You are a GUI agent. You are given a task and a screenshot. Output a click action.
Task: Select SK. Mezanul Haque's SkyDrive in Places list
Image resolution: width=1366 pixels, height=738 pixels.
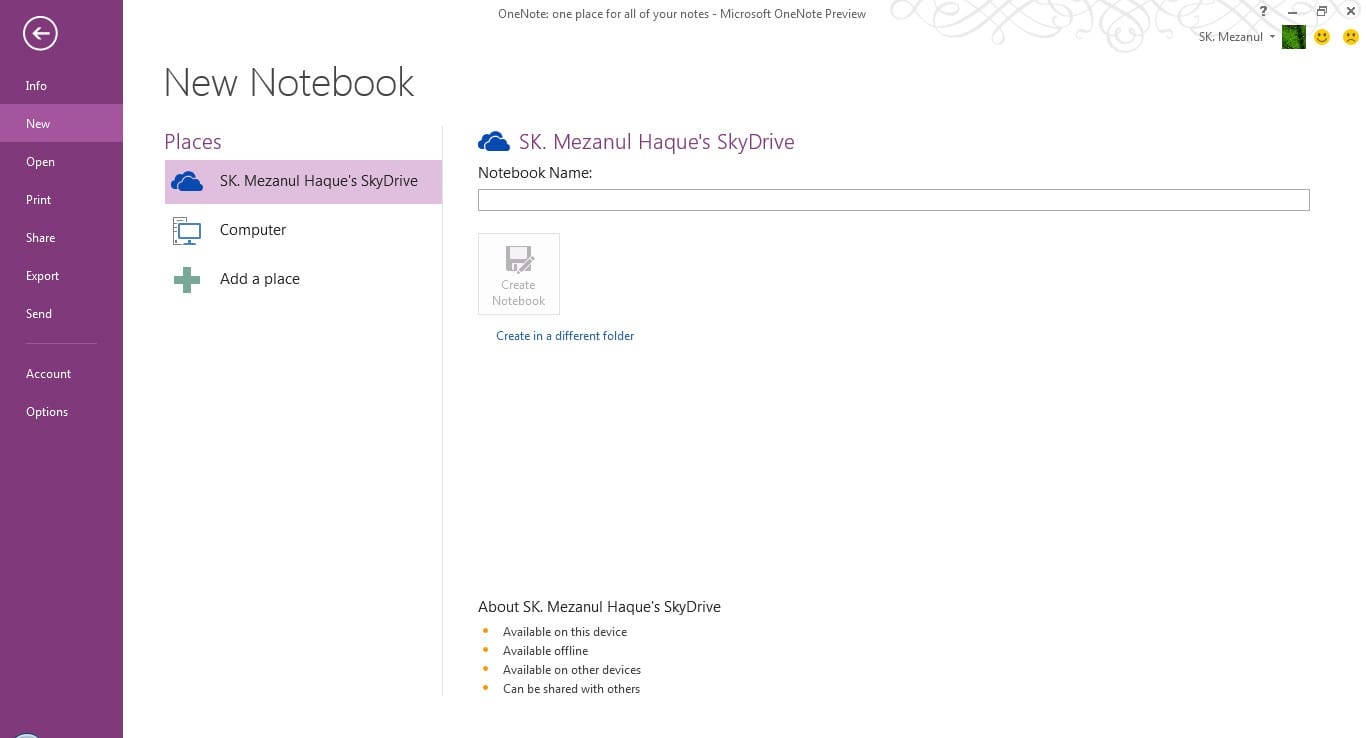(303, 182)
